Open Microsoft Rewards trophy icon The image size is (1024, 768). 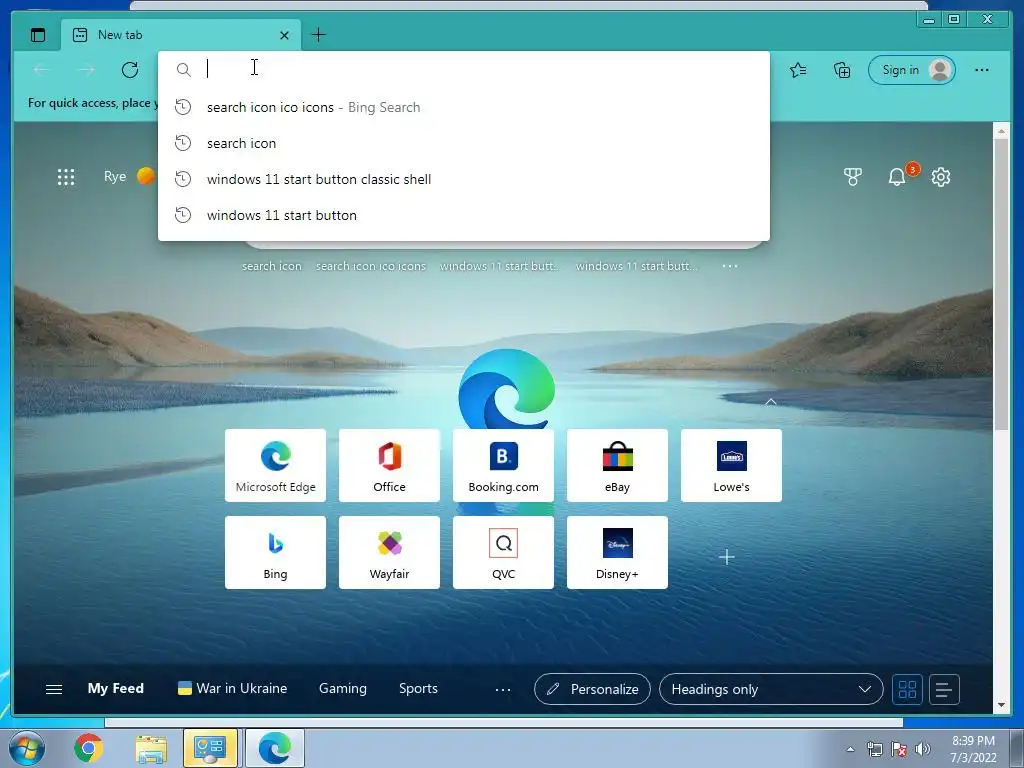coord(852,177)
